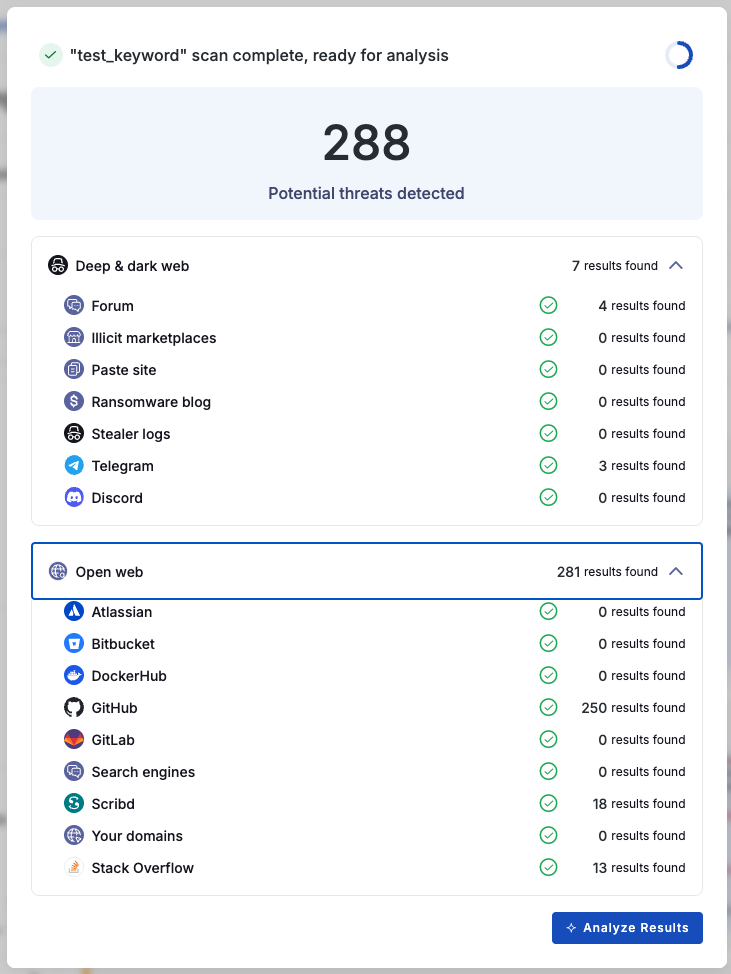This screenshot has width=731, height=974.
Task: Click the Telegram icon
Action: [x=74, y=466]
